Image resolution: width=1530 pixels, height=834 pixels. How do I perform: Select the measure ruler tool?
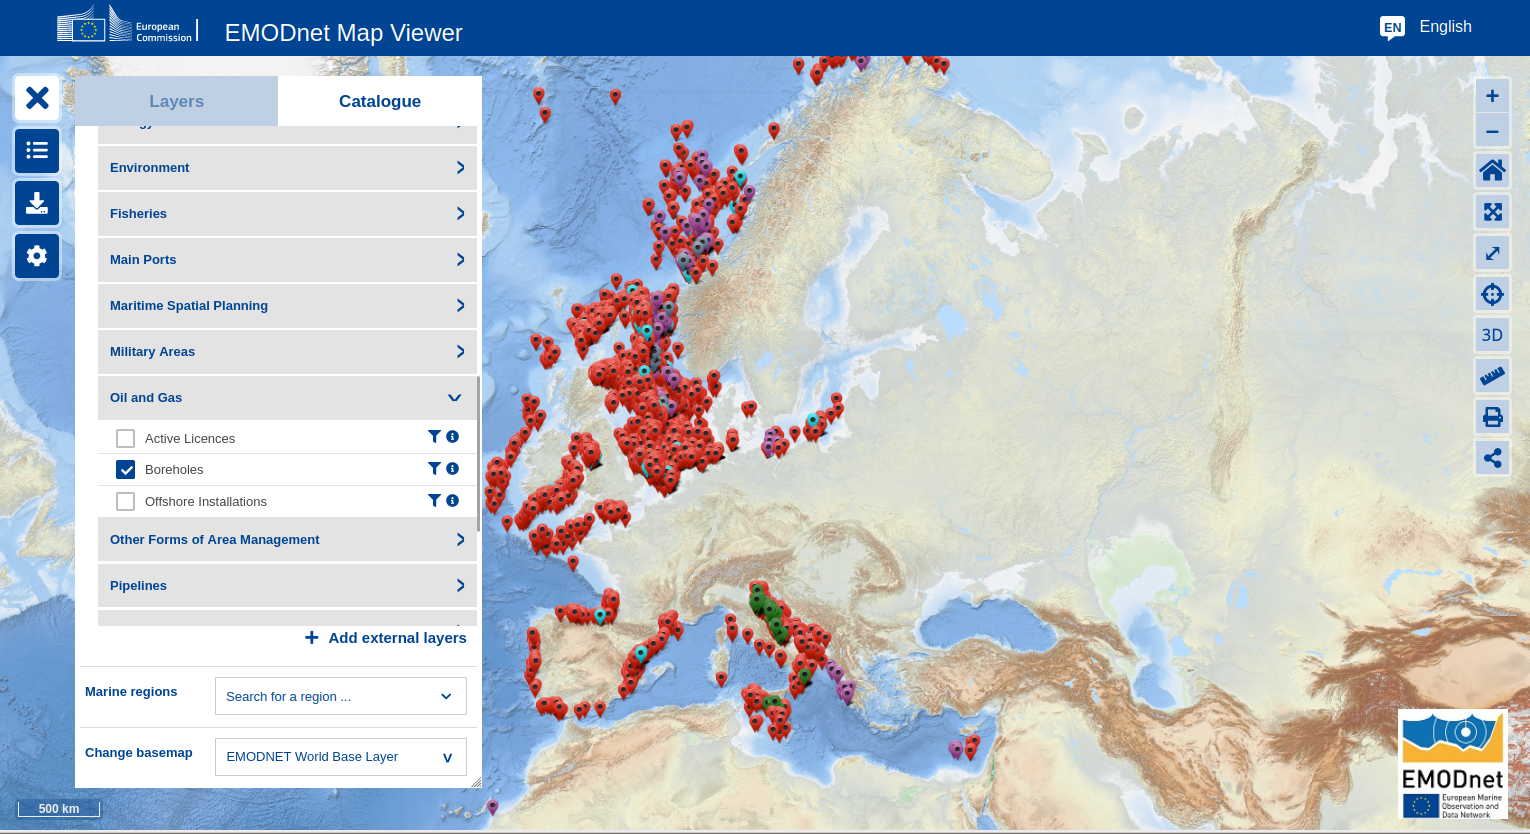(1492, 376)
